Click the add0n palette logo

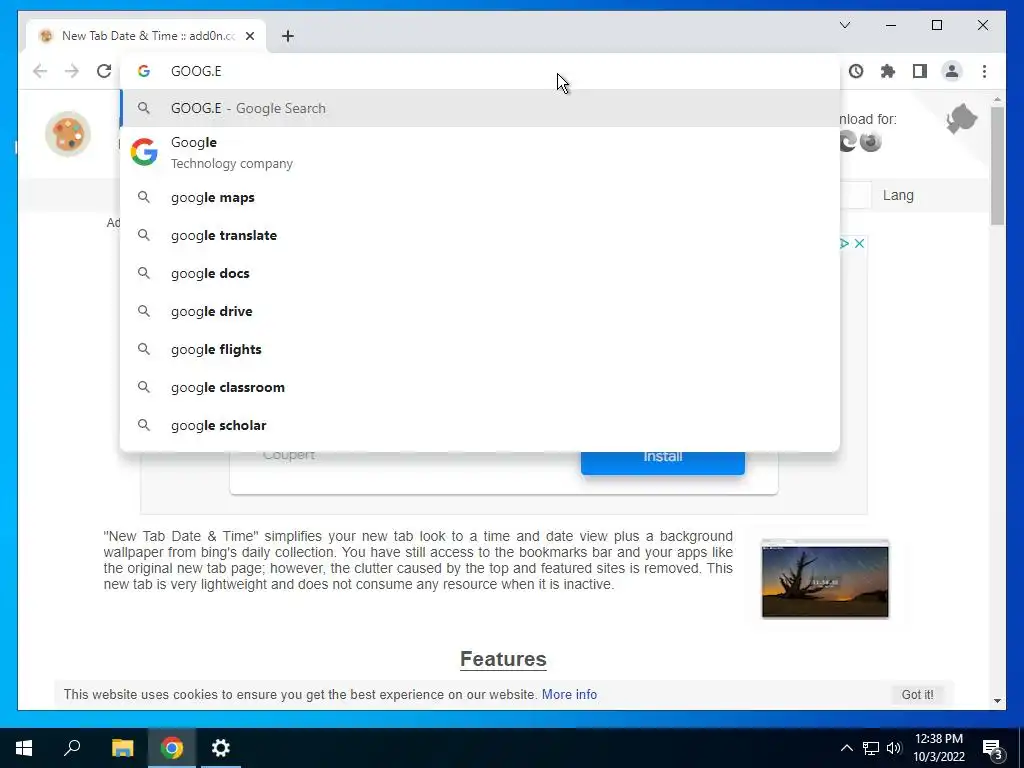(x=68, y=134)
